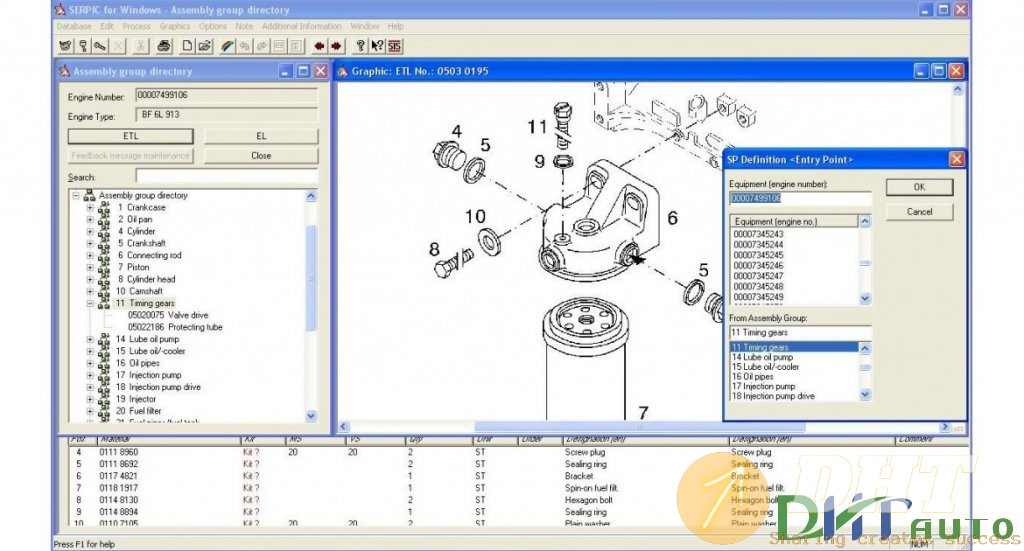Click the Engine Number field

pos(227,95)
